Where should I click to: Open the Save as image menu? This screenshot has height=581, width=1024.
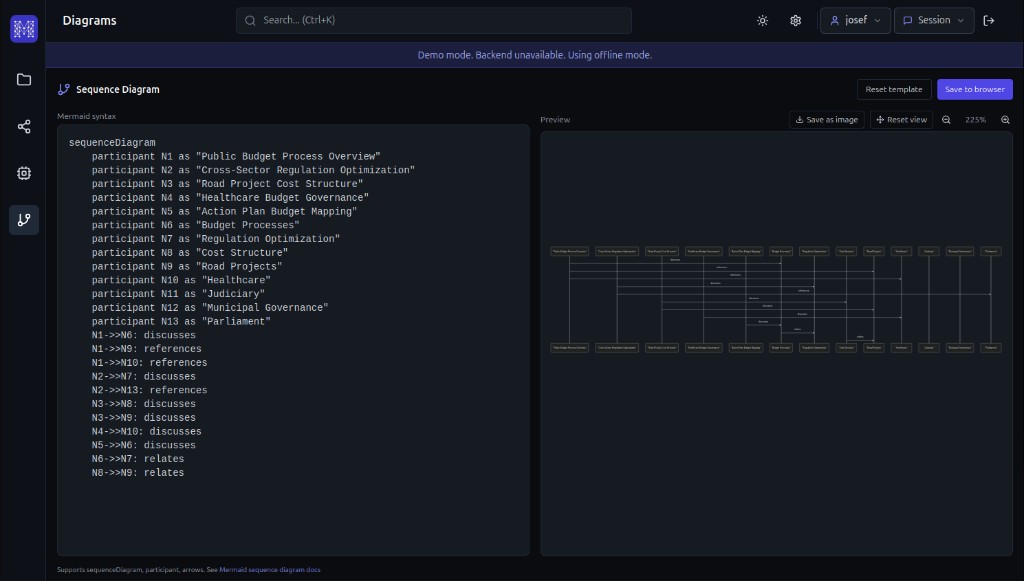(826, 119)
